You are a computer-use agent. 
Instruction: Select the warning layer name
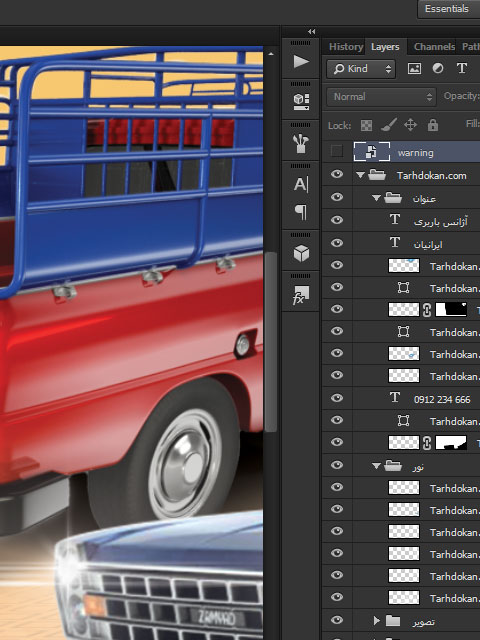416,153
